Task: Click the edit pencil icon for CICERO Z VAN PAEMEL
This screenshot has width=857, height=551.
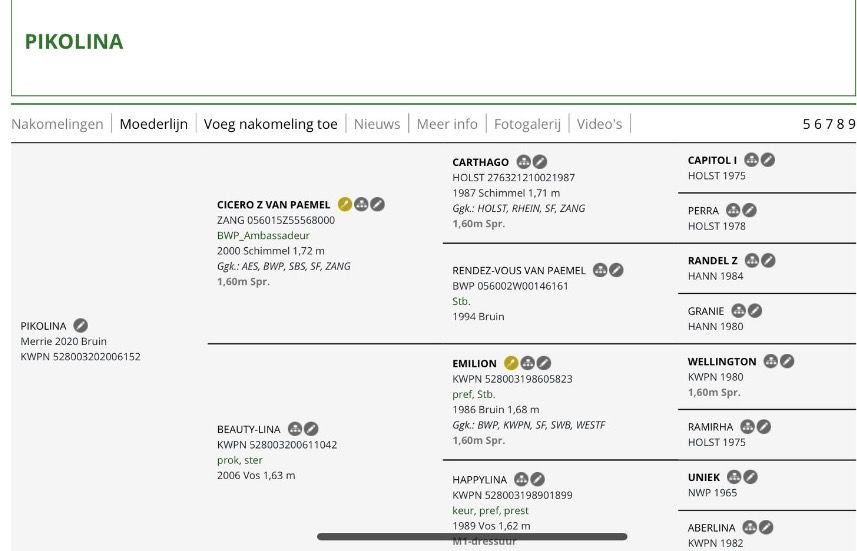Action: coord(378,204)
